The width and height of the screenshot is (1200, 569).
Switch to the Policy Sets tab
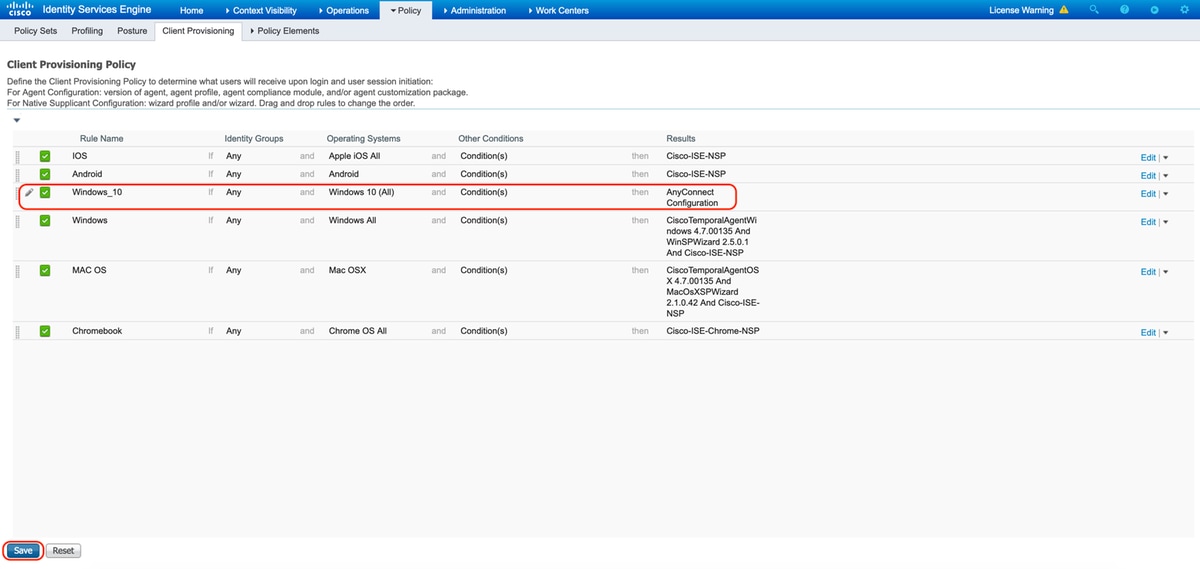(35, 31)
